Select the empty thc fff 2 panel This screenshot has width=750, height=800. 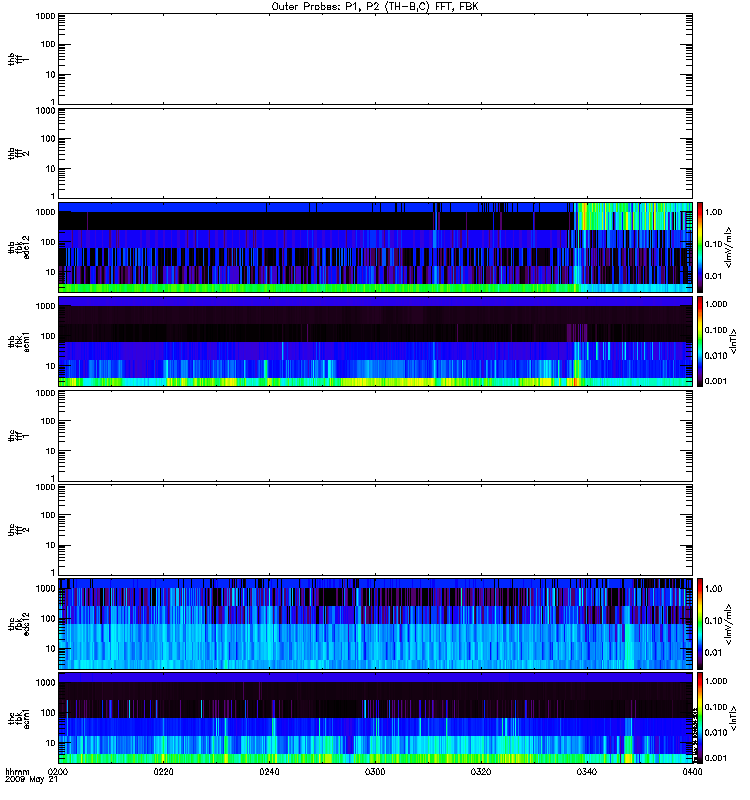click(375, 530)
